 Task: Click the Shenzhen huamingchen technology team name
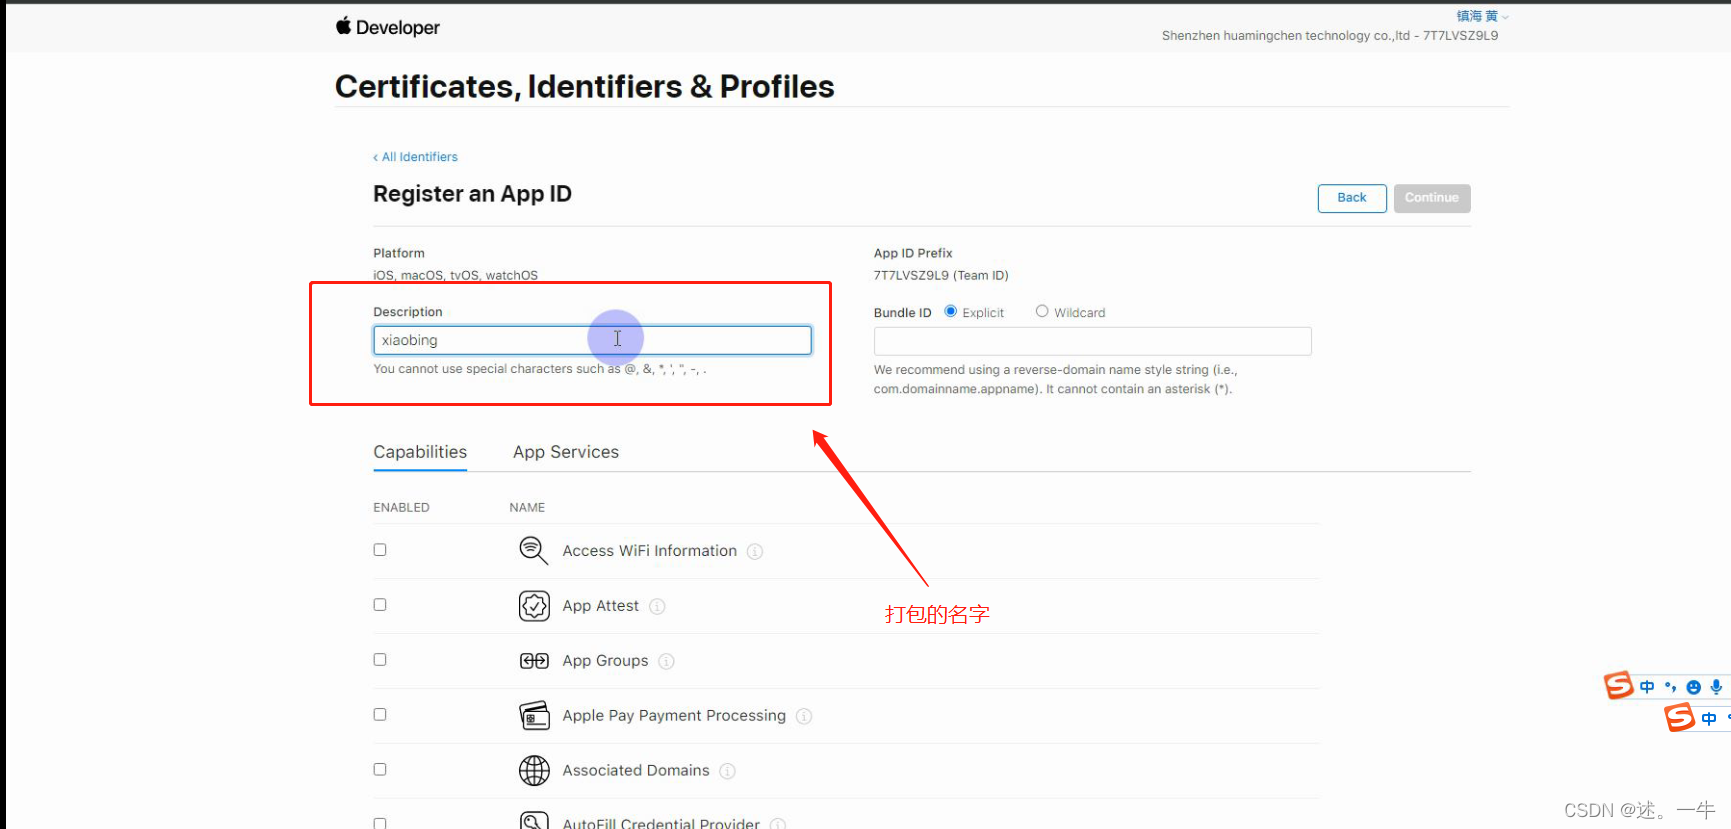coord(1330,35)
